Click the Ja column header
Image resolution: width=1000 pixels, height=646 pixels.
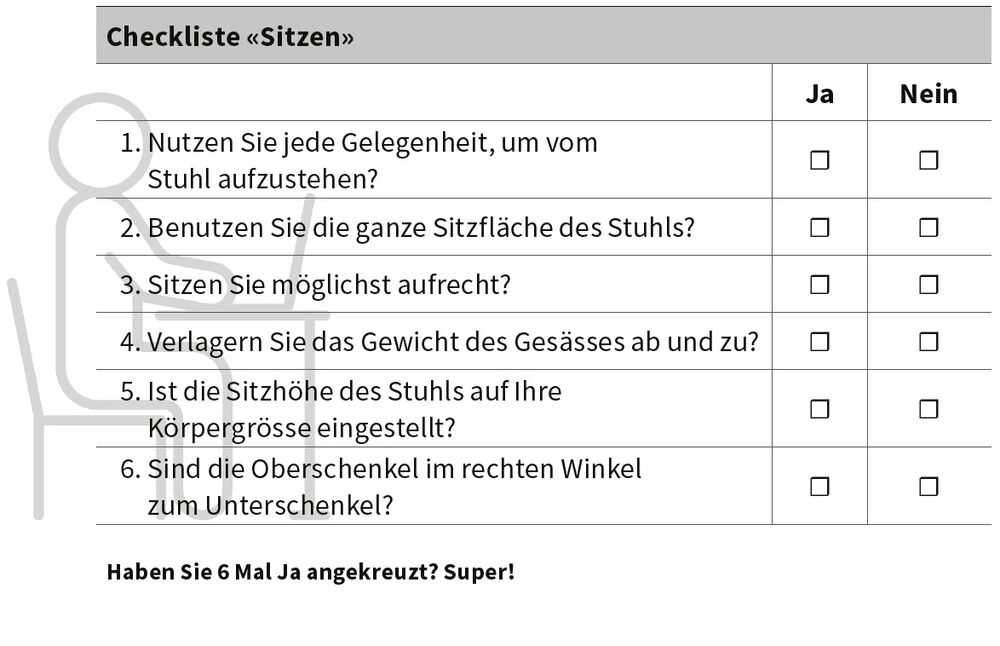(x=820, y=94)
